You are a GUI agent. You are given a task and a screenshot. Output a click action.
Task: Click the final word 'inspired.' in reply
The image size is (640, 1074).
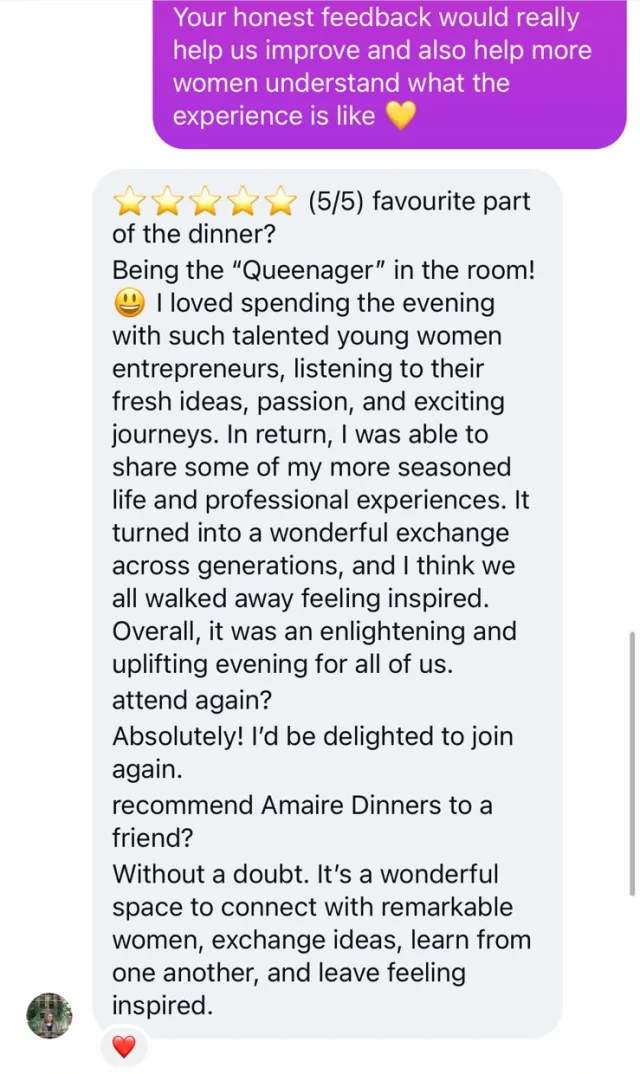(x=163, y=1006)
